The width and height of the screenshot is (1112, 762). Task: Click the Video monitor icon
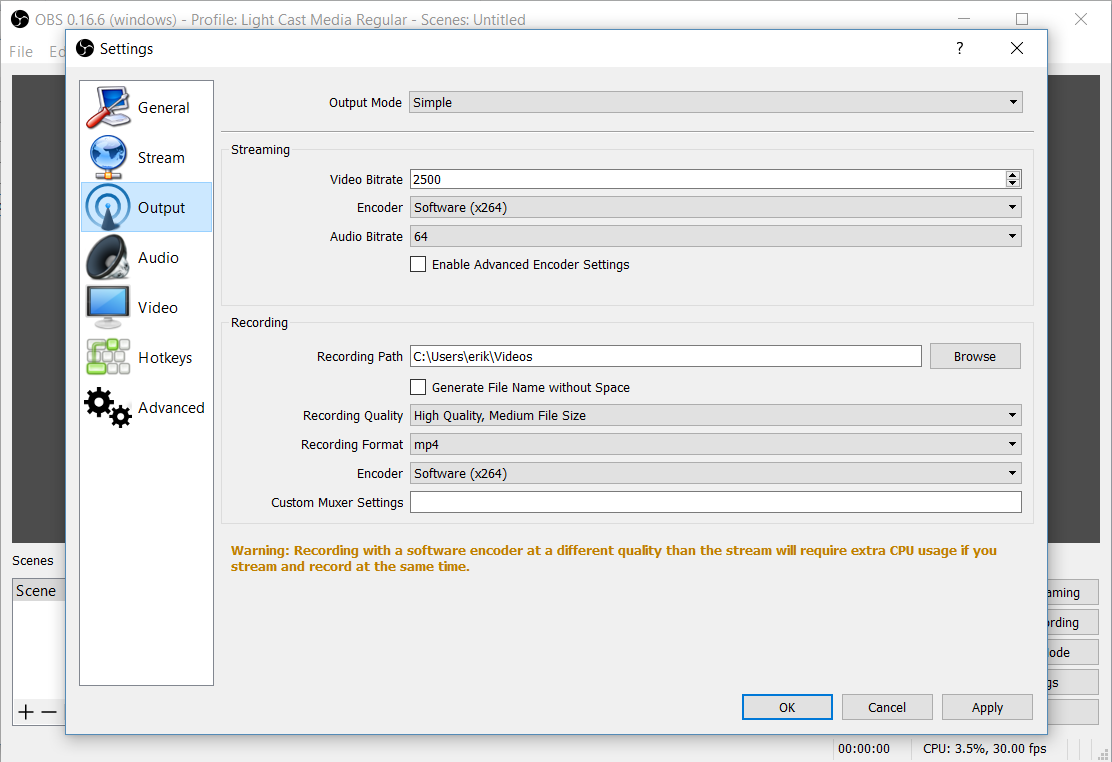[x=108, y=307]
